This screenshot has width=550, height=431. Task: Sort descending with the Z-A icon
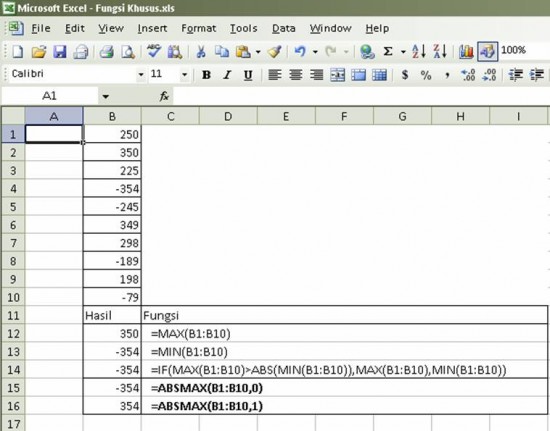[x=440, y=52]
